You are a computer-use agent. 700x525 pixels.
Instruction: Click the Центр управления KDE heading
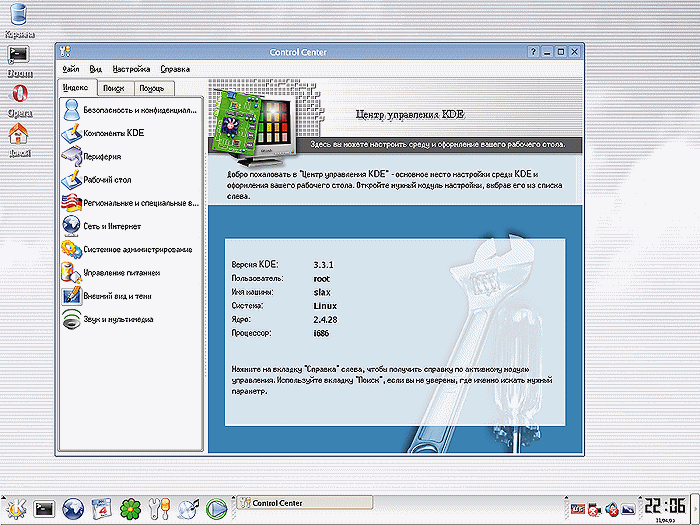click(x=410, y=115)
